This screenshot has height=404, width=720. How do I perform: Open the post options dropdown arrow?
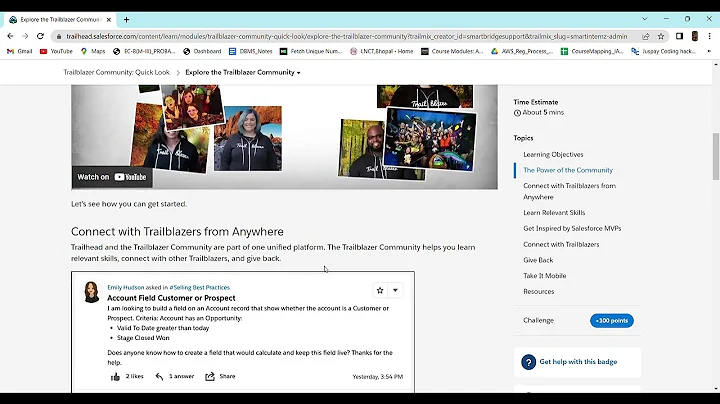pyautogui.click(x=395, y=290)
